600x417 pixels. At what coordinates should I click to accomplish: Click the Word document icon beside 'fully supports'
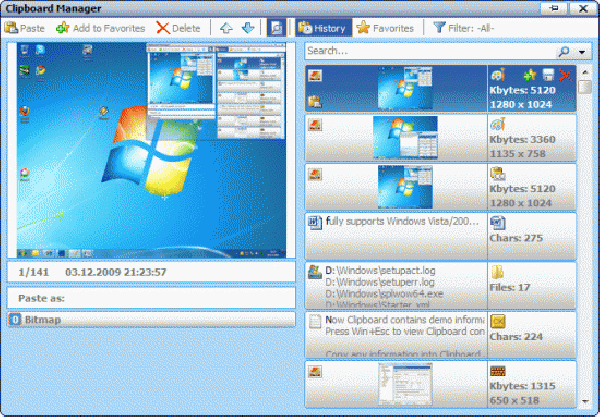[x=315, y=223]
